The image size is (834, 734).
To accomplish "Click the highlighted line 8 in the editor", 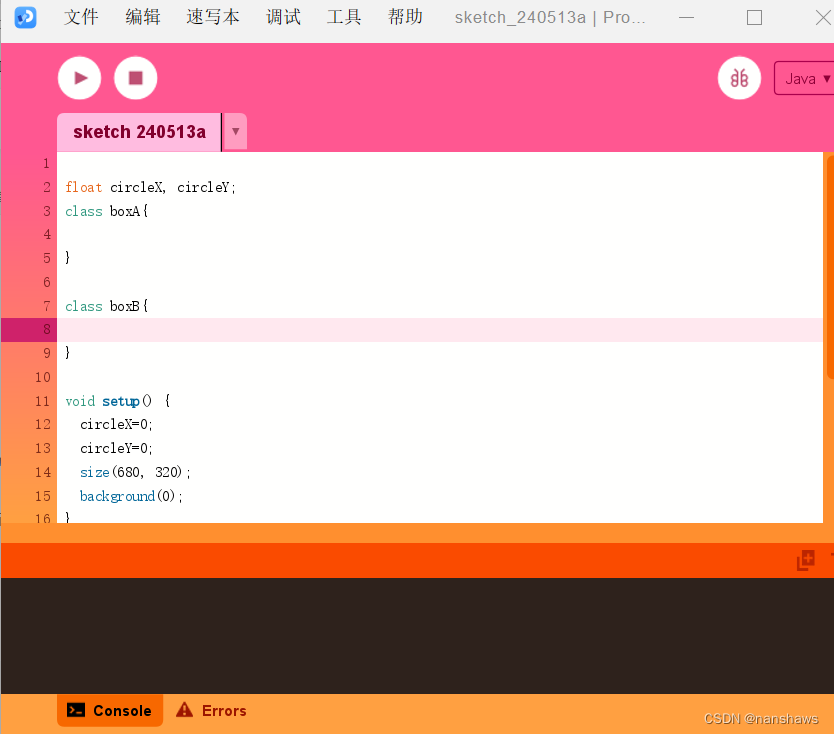I will pos(300,329).
